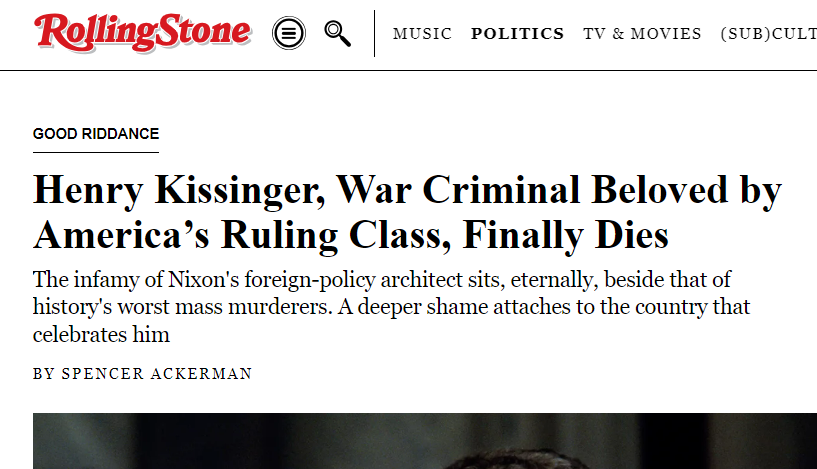Click the Good Riddance category tag
Viewport: 817px width, 469px height.
tap(96, 134)
